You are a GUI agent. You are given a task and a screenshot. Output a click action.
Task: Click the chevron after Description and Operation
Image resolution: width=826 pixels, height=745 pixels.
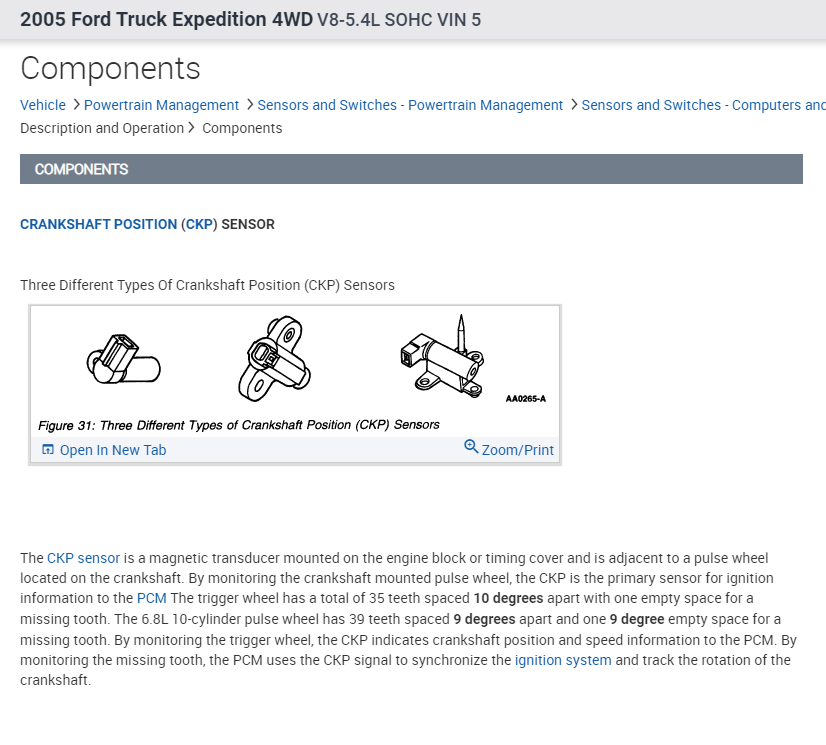point(191,128)
